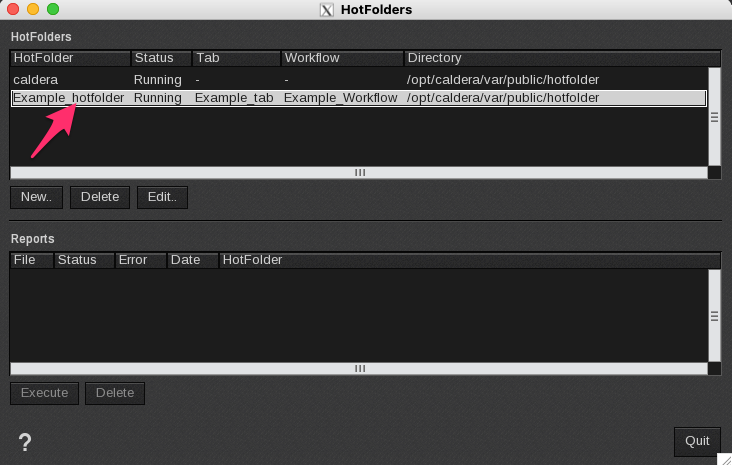This screenshot has width=732, height=465.
Task: Zoom window with the green button
Action: click(x=53, y=9)
